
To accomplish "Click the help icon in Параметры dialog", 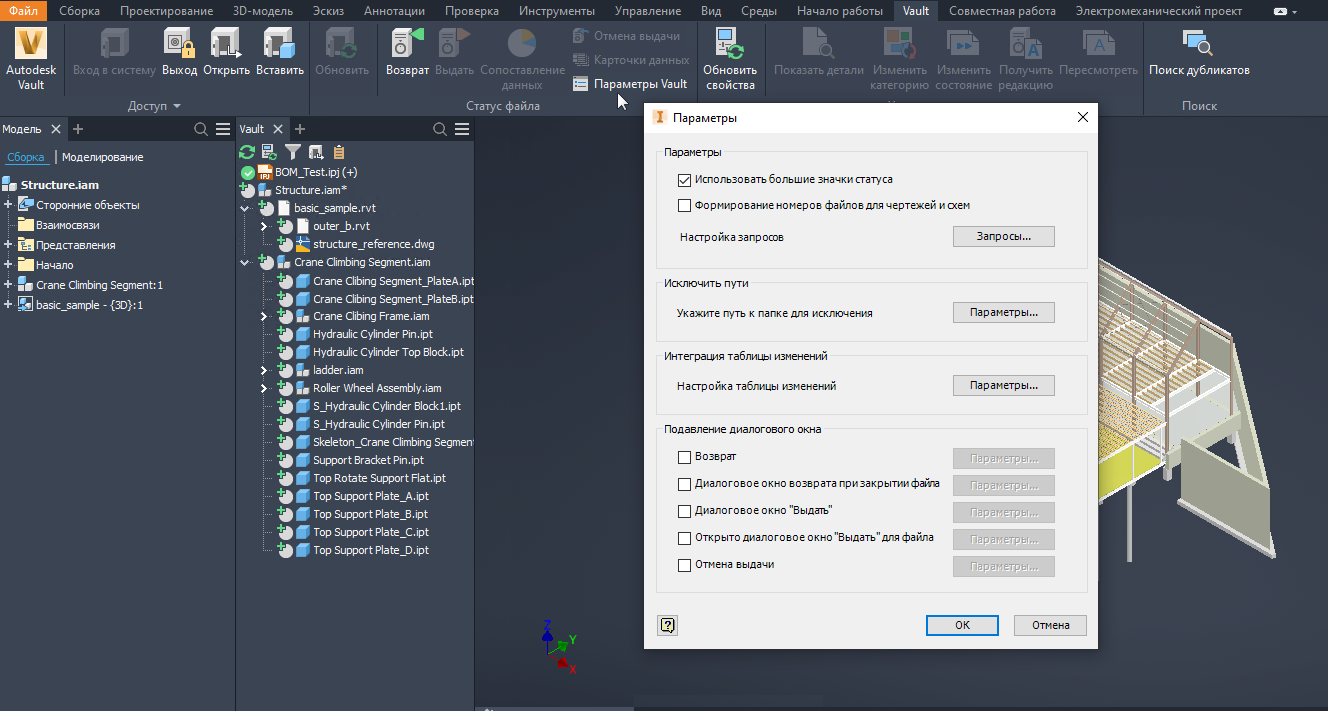I will (668, 625).
